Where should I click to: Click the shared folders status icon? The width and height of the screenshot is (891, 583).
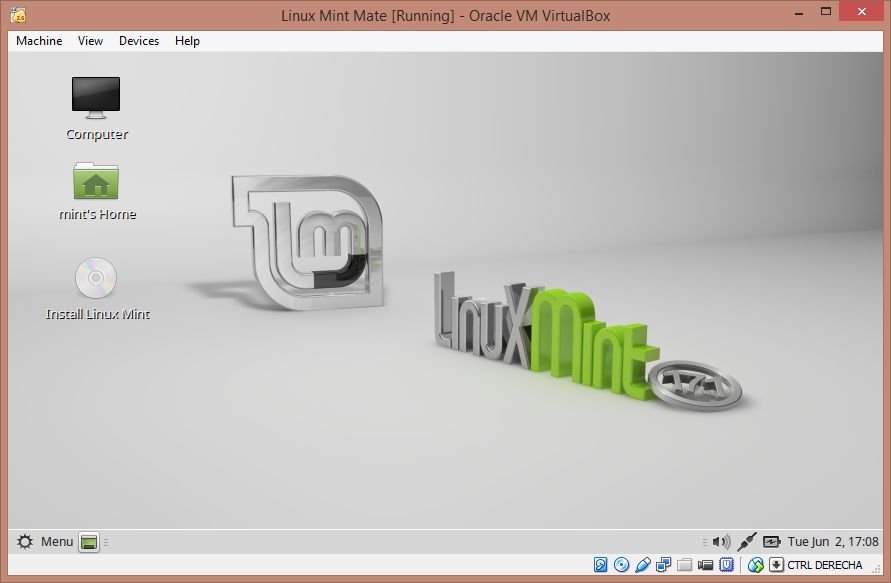[684, 565]
